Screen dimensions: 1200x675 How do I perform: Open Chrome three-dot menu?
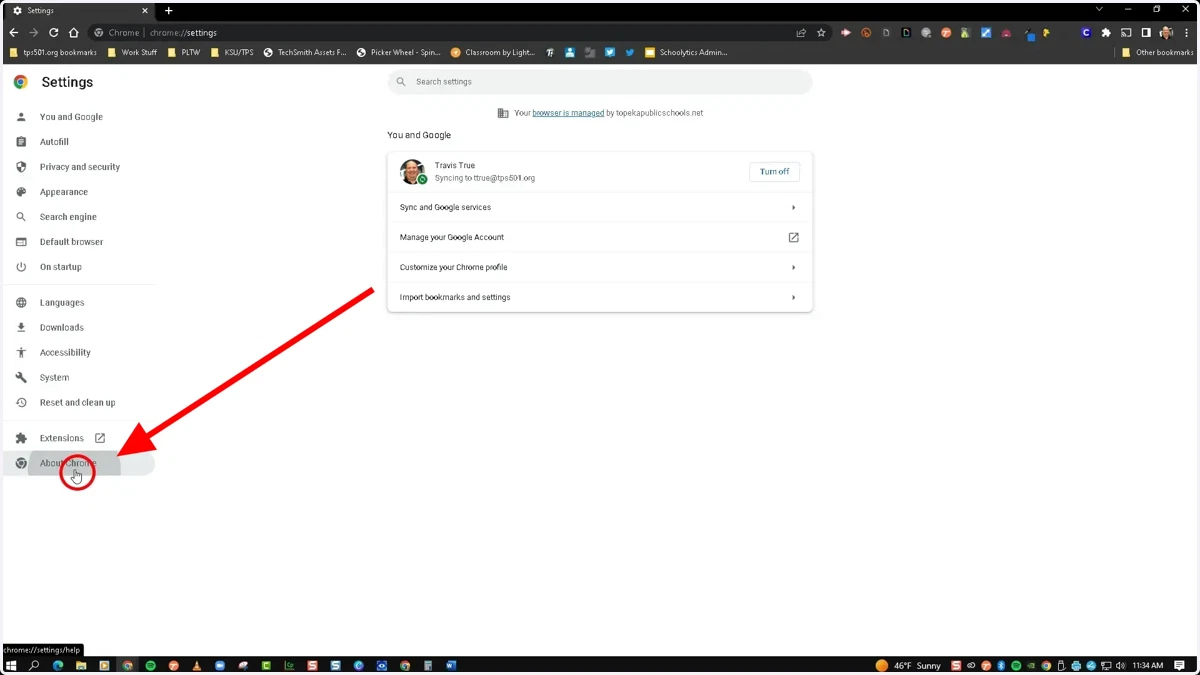(x=1186, y=33)
